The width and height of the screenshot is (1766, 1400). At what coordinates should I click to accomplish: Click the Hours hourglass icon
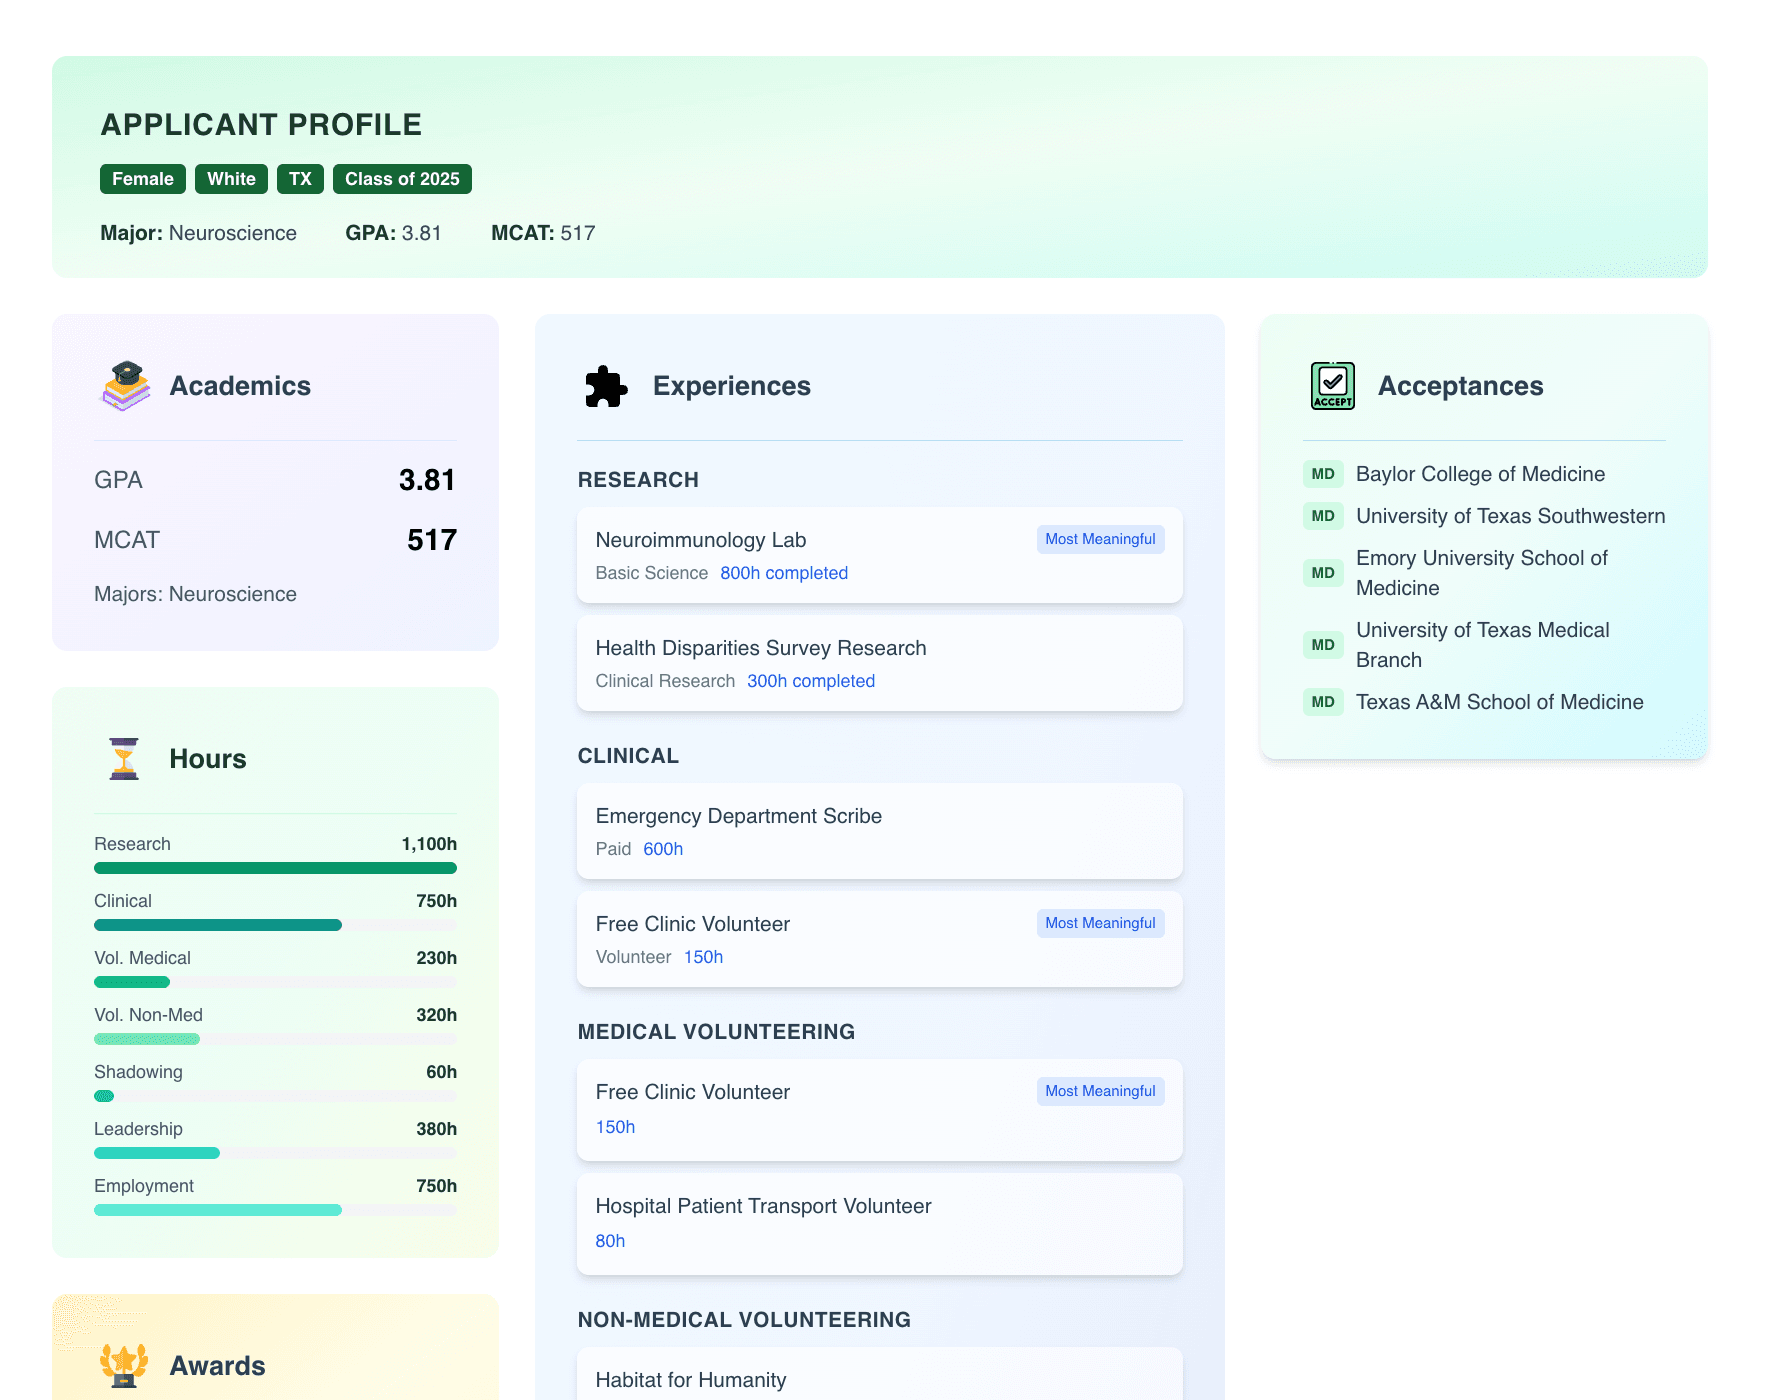click(x=124, y=759)
